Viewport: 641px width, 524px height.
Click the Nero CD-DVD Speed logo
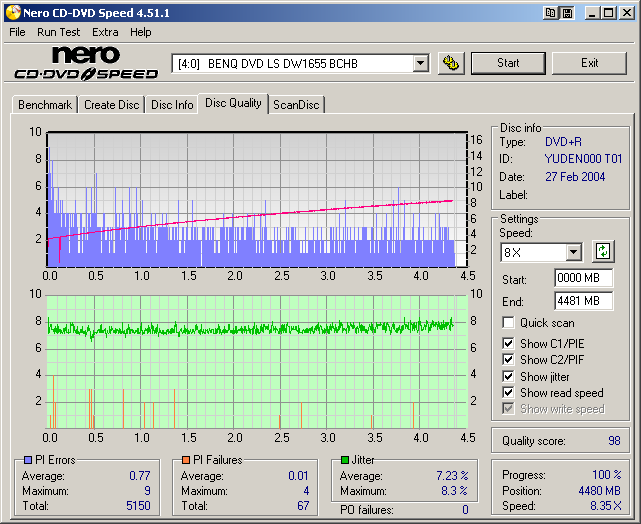tap(86, 63)
